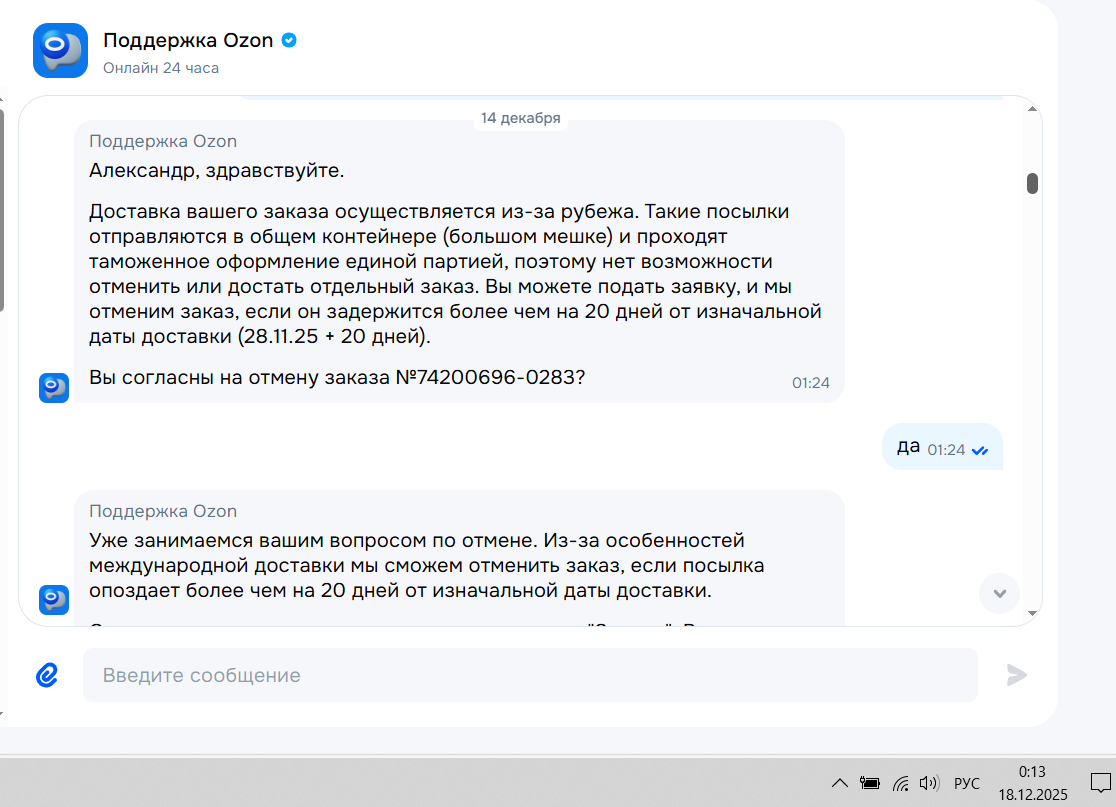The width and height of the screenshot is (1116, 807).
Task: Click the chat scrollbar down arrow
Action: click(1032, 613)
